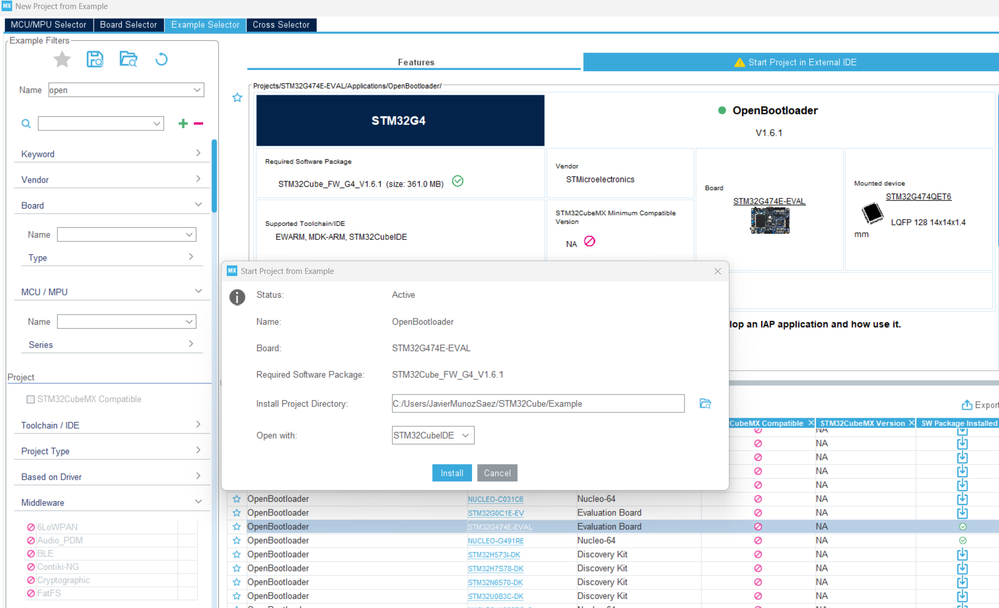The height and width of the screenshot is (608, 999).
Task: Star the OpenBootloader row for STM32G0C1E-EV
Action: point(236,513)
